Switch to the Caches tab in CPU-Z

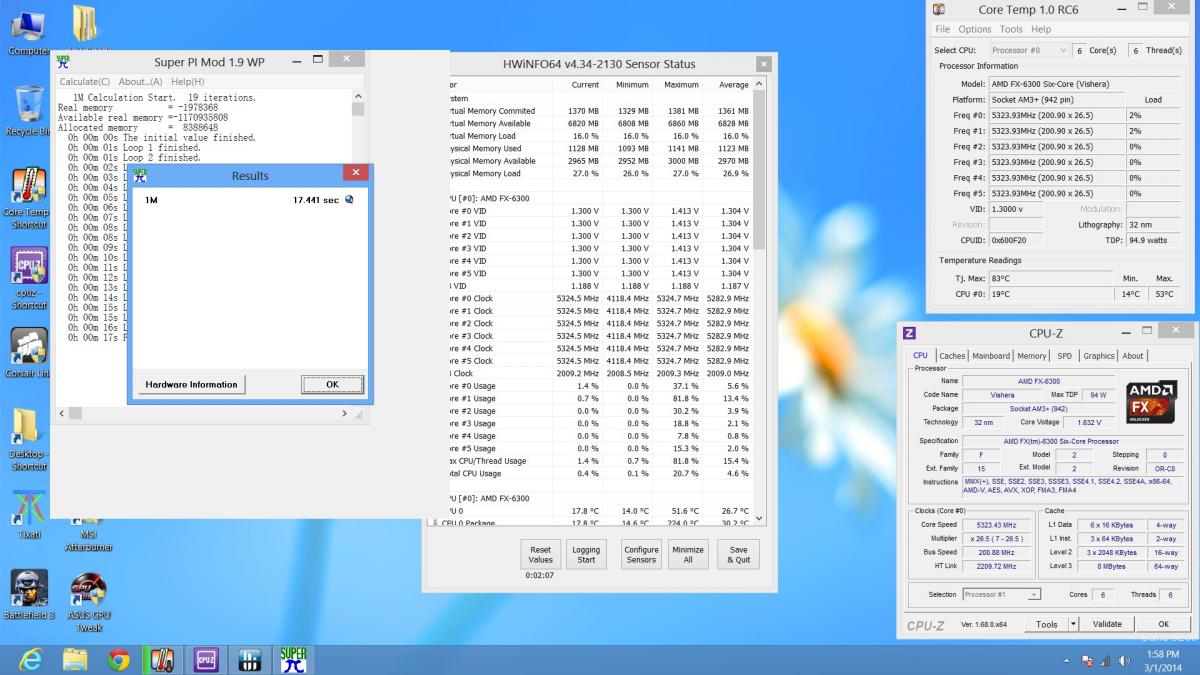coord(952,356)
